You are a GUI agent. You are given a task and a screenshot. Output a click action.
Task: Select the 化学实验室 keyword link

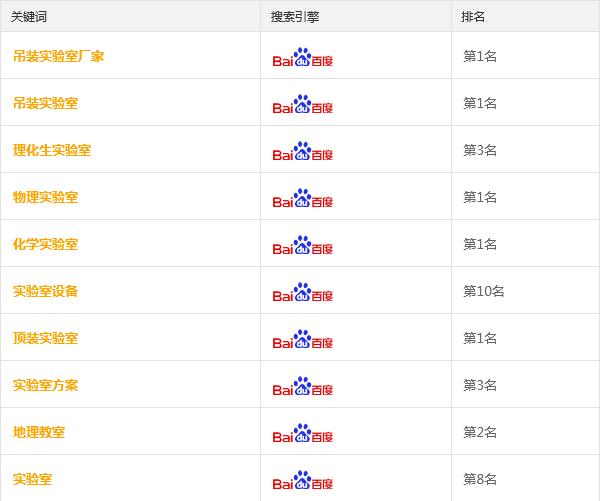[x=46, y=245]
